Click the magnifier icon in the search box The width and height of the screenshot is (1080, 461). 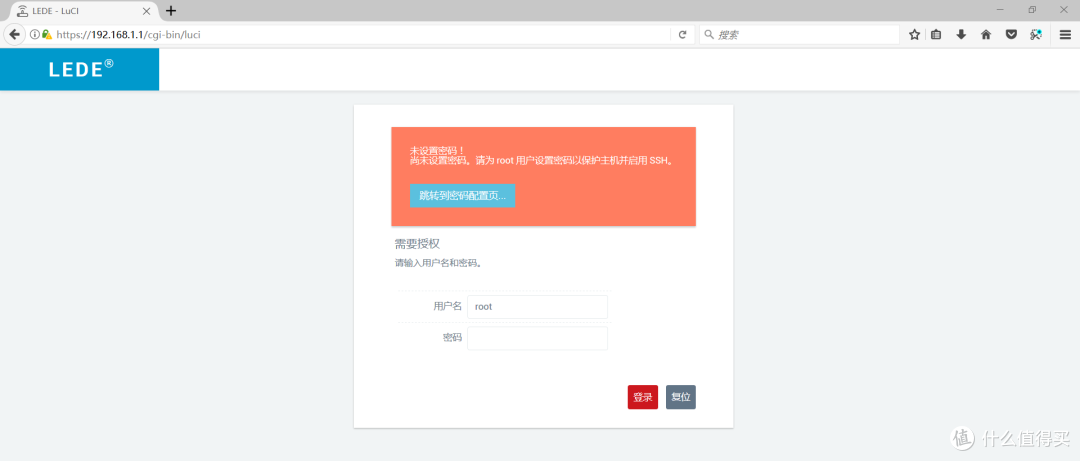pyautogui.click(x=709, y=34)
